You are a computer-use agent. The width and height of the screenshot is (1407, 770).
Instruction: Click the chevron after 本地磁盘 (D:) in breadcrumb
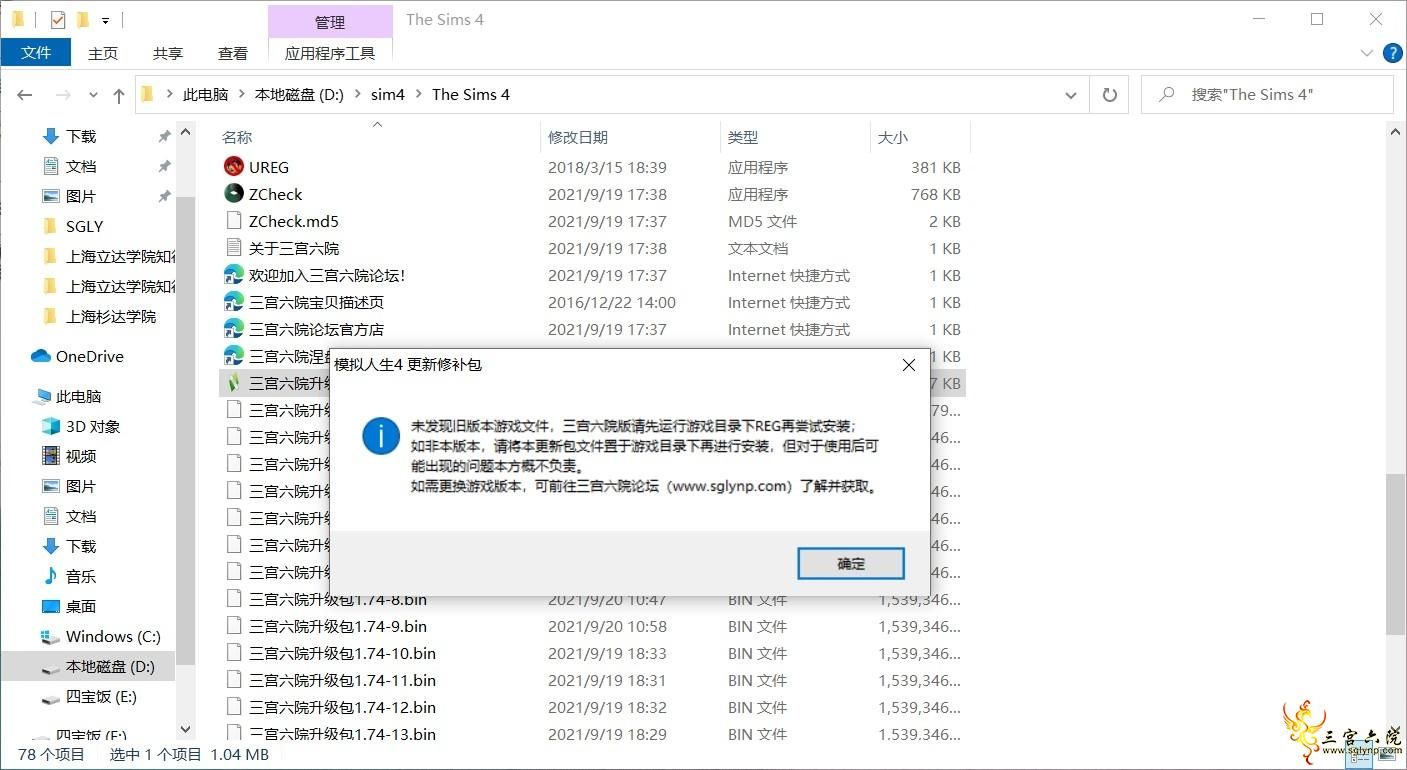click(x=357, y=95)
